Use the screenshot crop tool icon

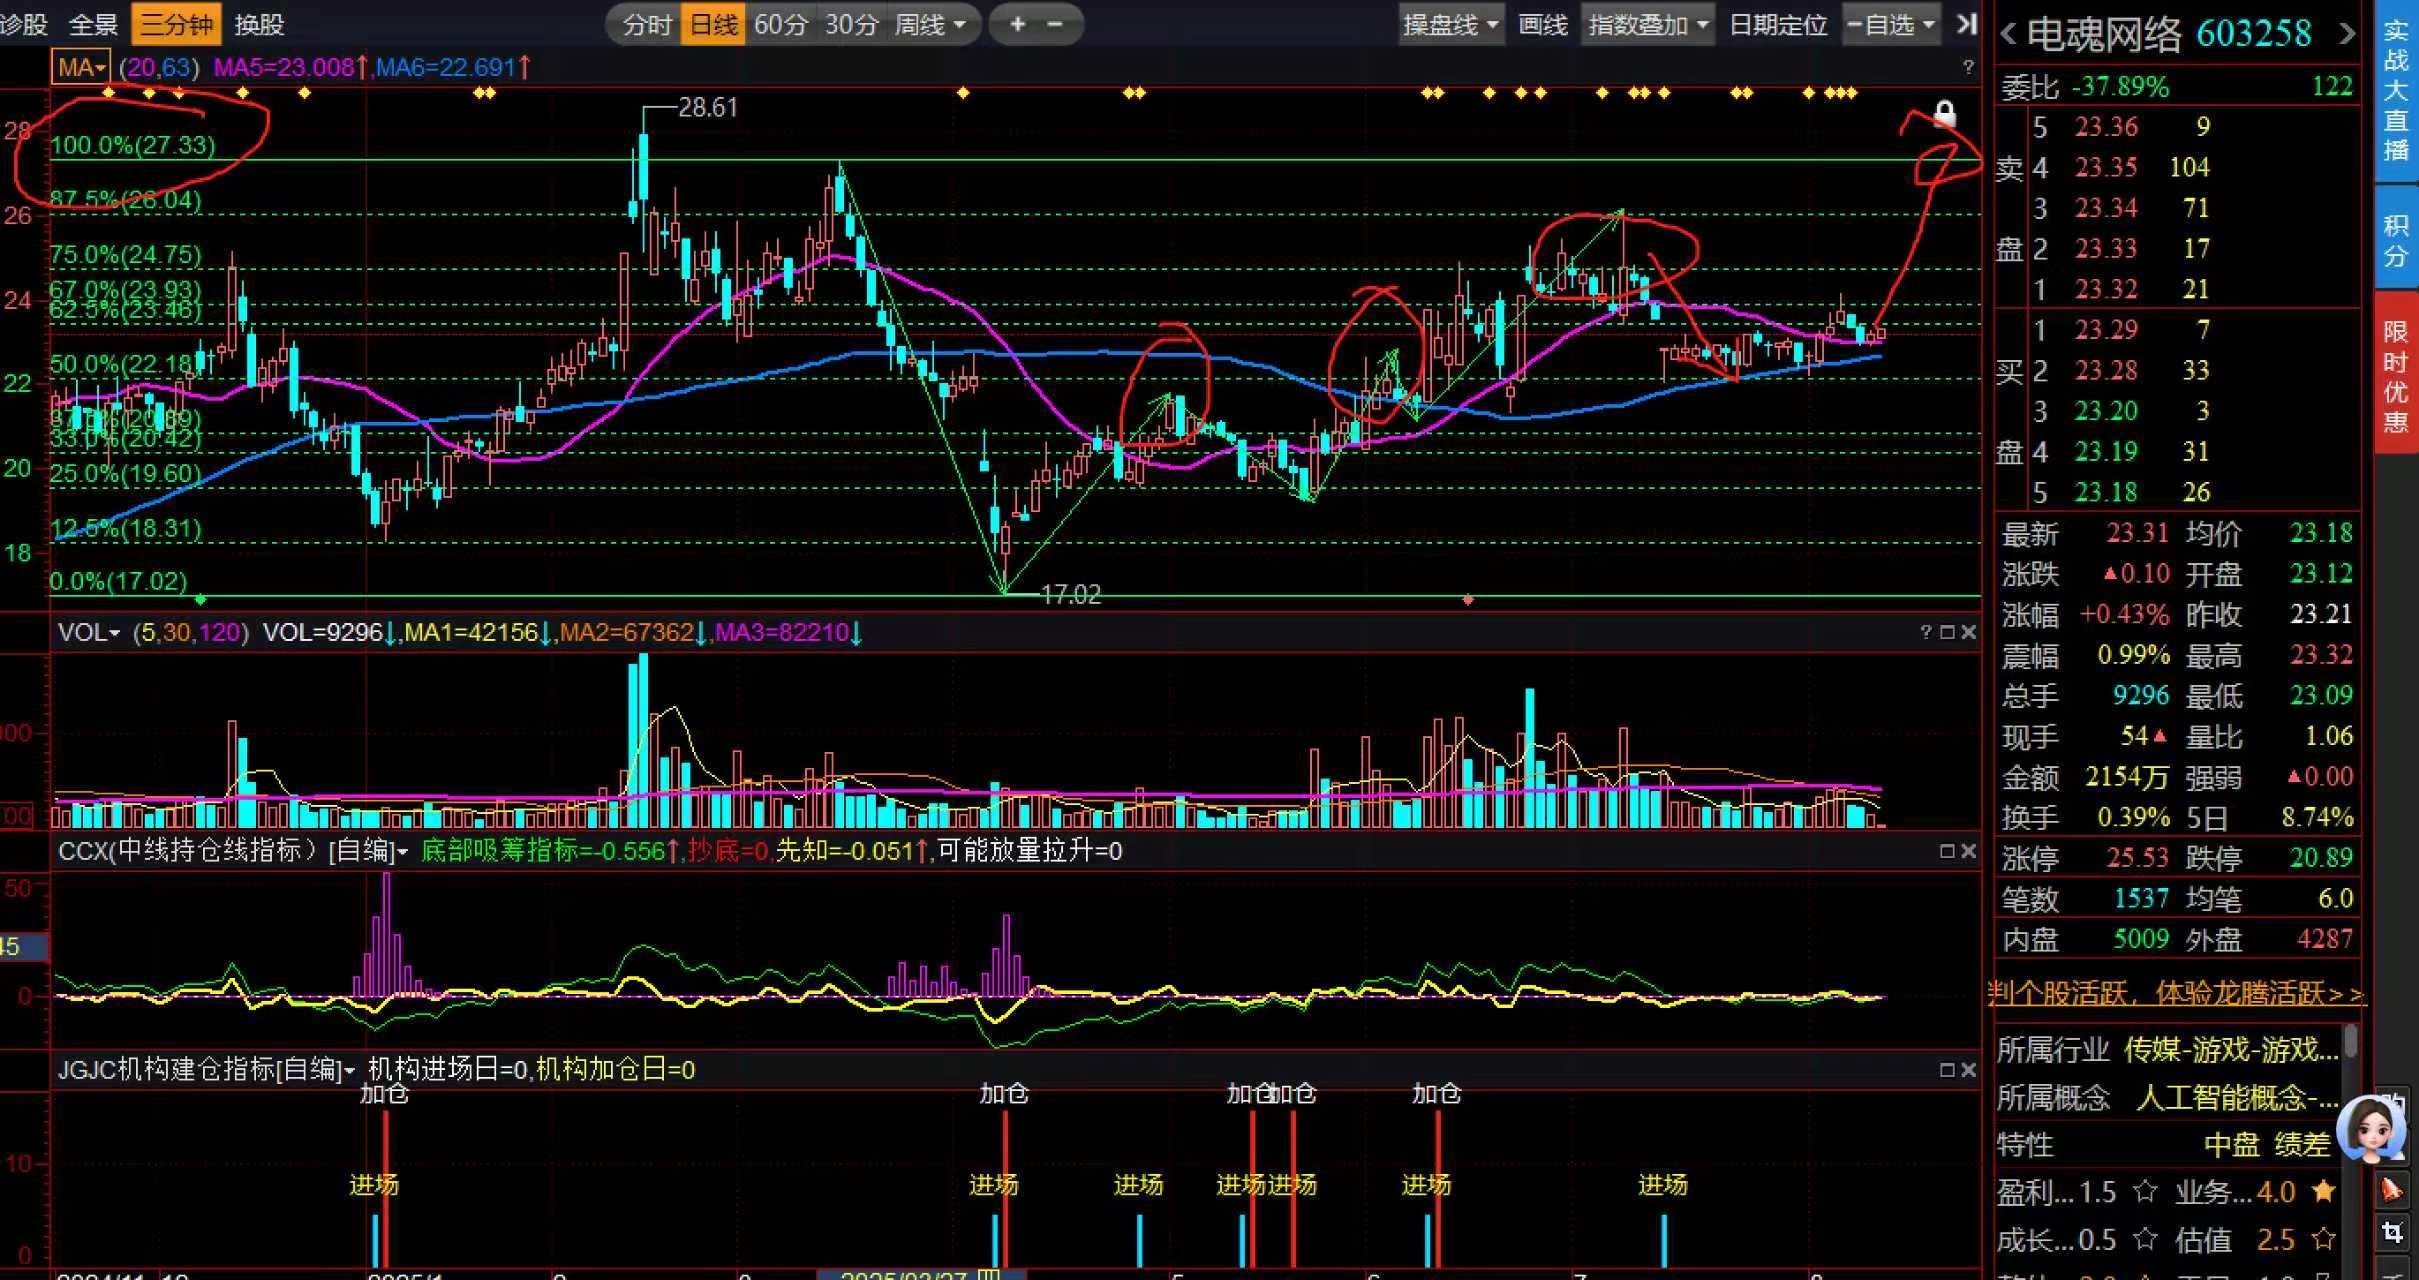coord(2392,1233)
